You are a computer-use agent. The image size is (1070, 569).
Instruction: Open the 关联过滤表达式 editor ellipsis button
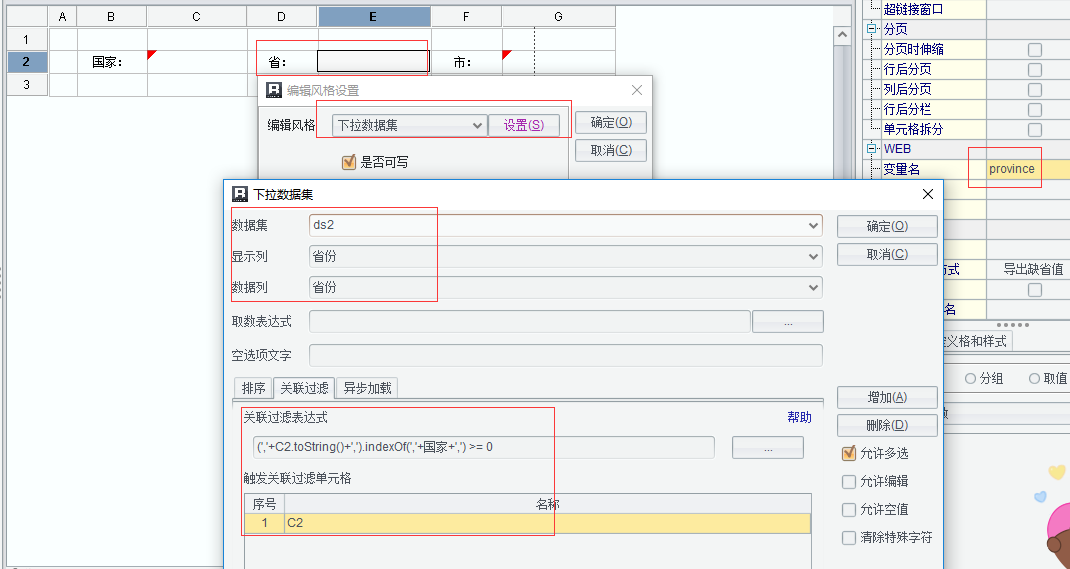point(768,448)
